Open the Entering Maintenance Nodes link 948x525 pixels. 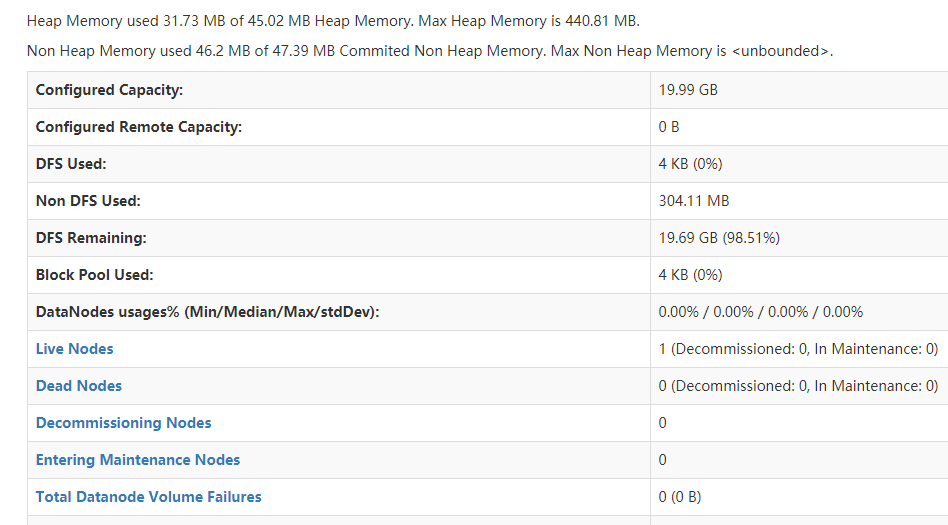[x=138, y=460]
